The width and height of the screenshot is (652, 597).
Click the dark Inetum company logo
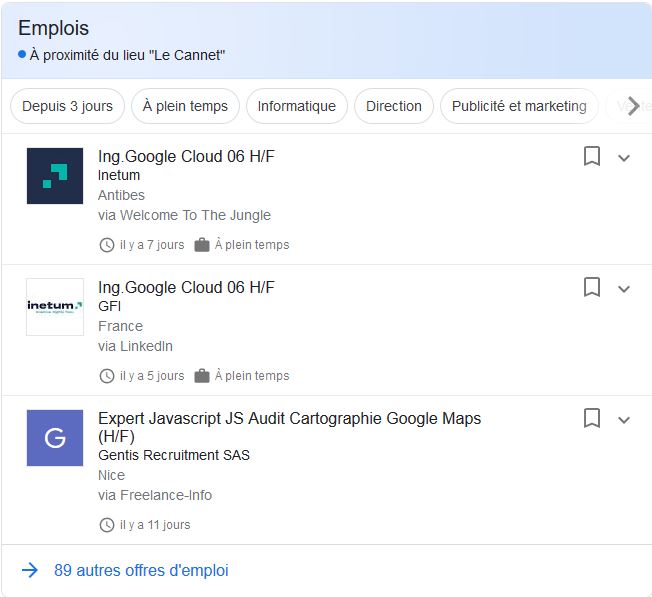pyautogui.click(x=55, y=176)
